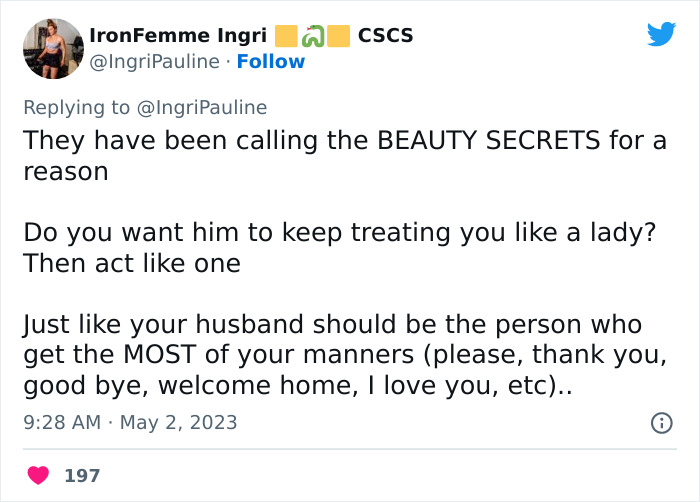Click the BEAUTY SECRETS sentence
Viewport: 700px width, 502px height.
pos(344,141)
